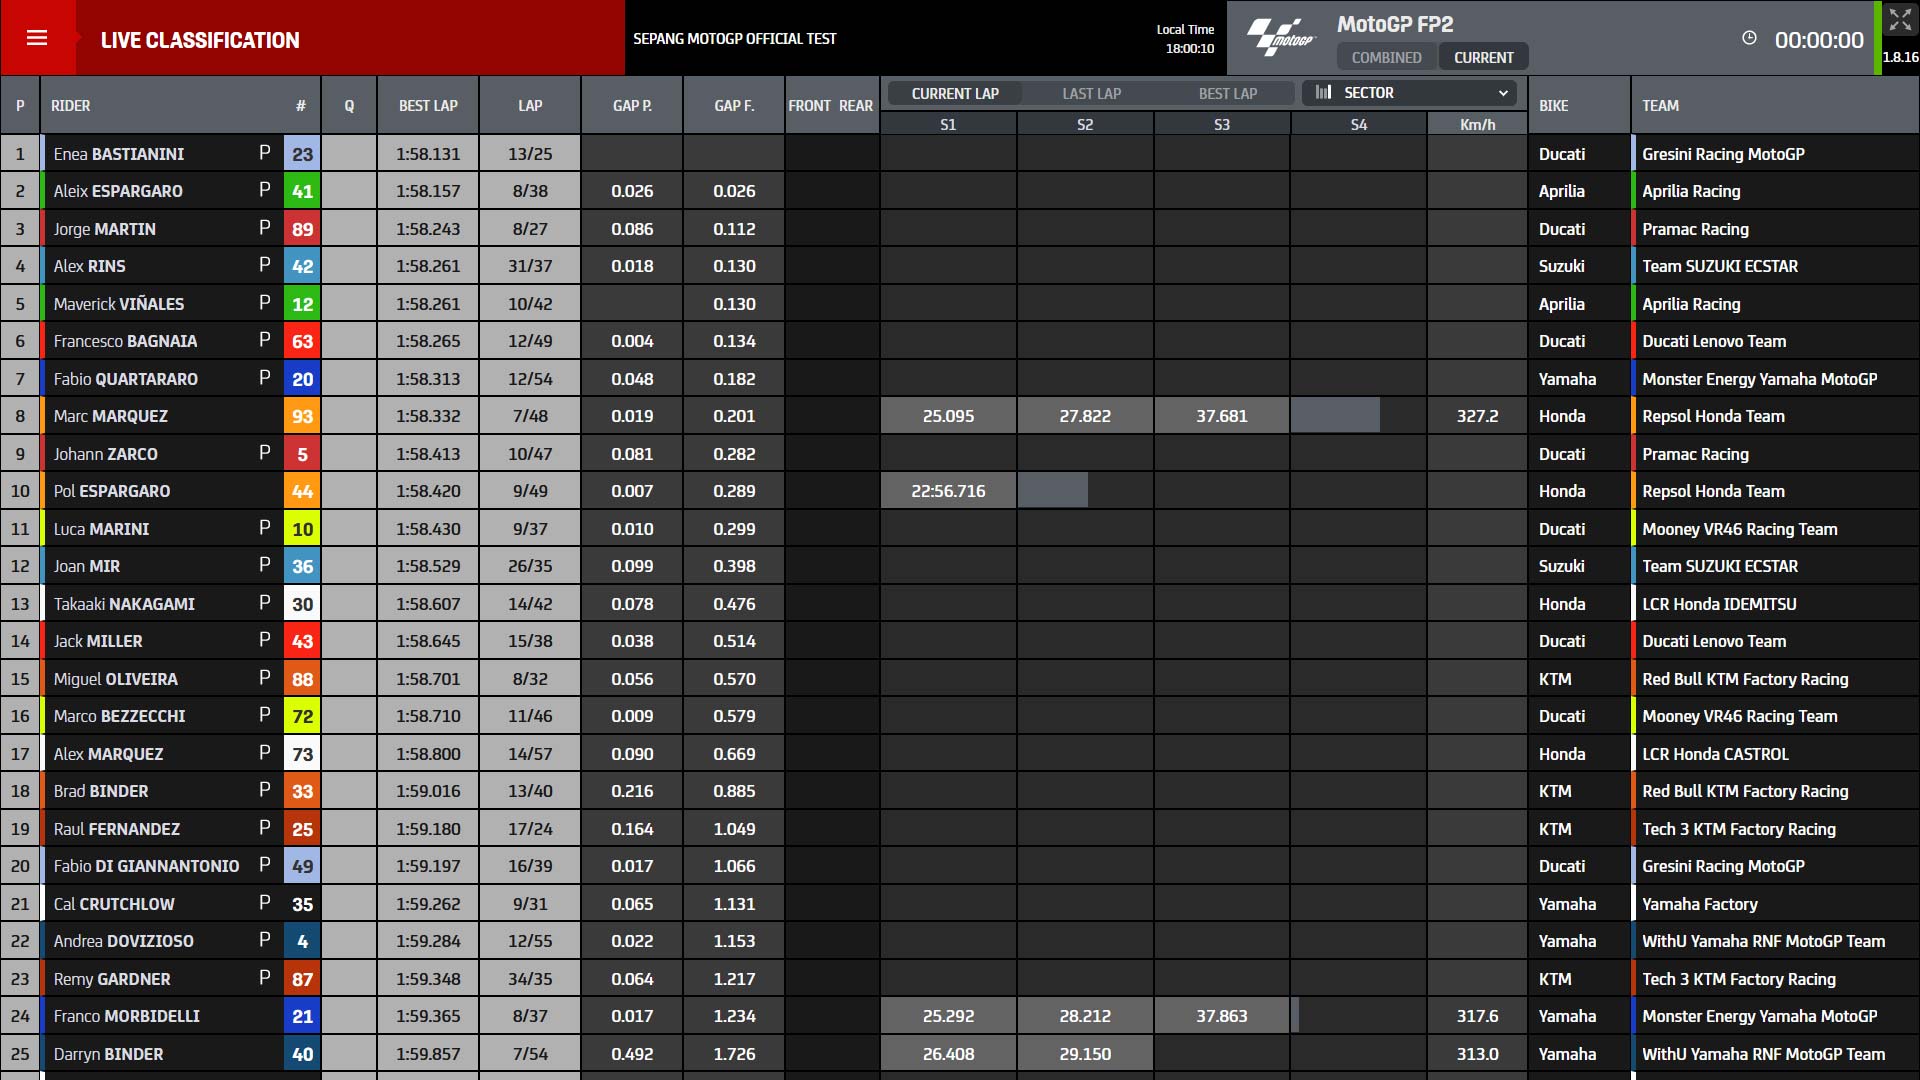Viewport: 1920px width, 1080px height.
Task: Click Quartararo's number 20 badge
Action: 302,379
